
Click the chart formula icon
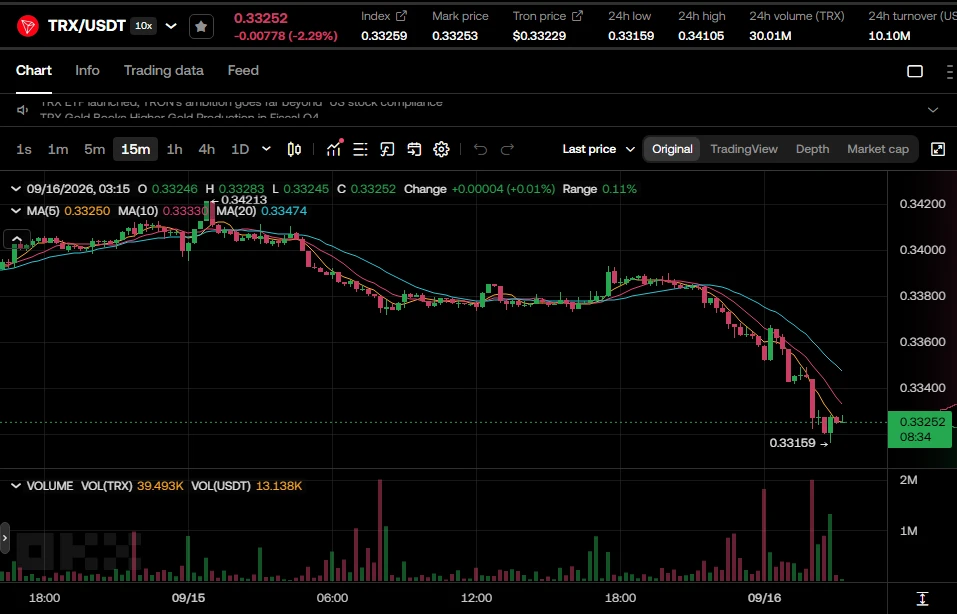pyautogui.click(x=387, y=149)
